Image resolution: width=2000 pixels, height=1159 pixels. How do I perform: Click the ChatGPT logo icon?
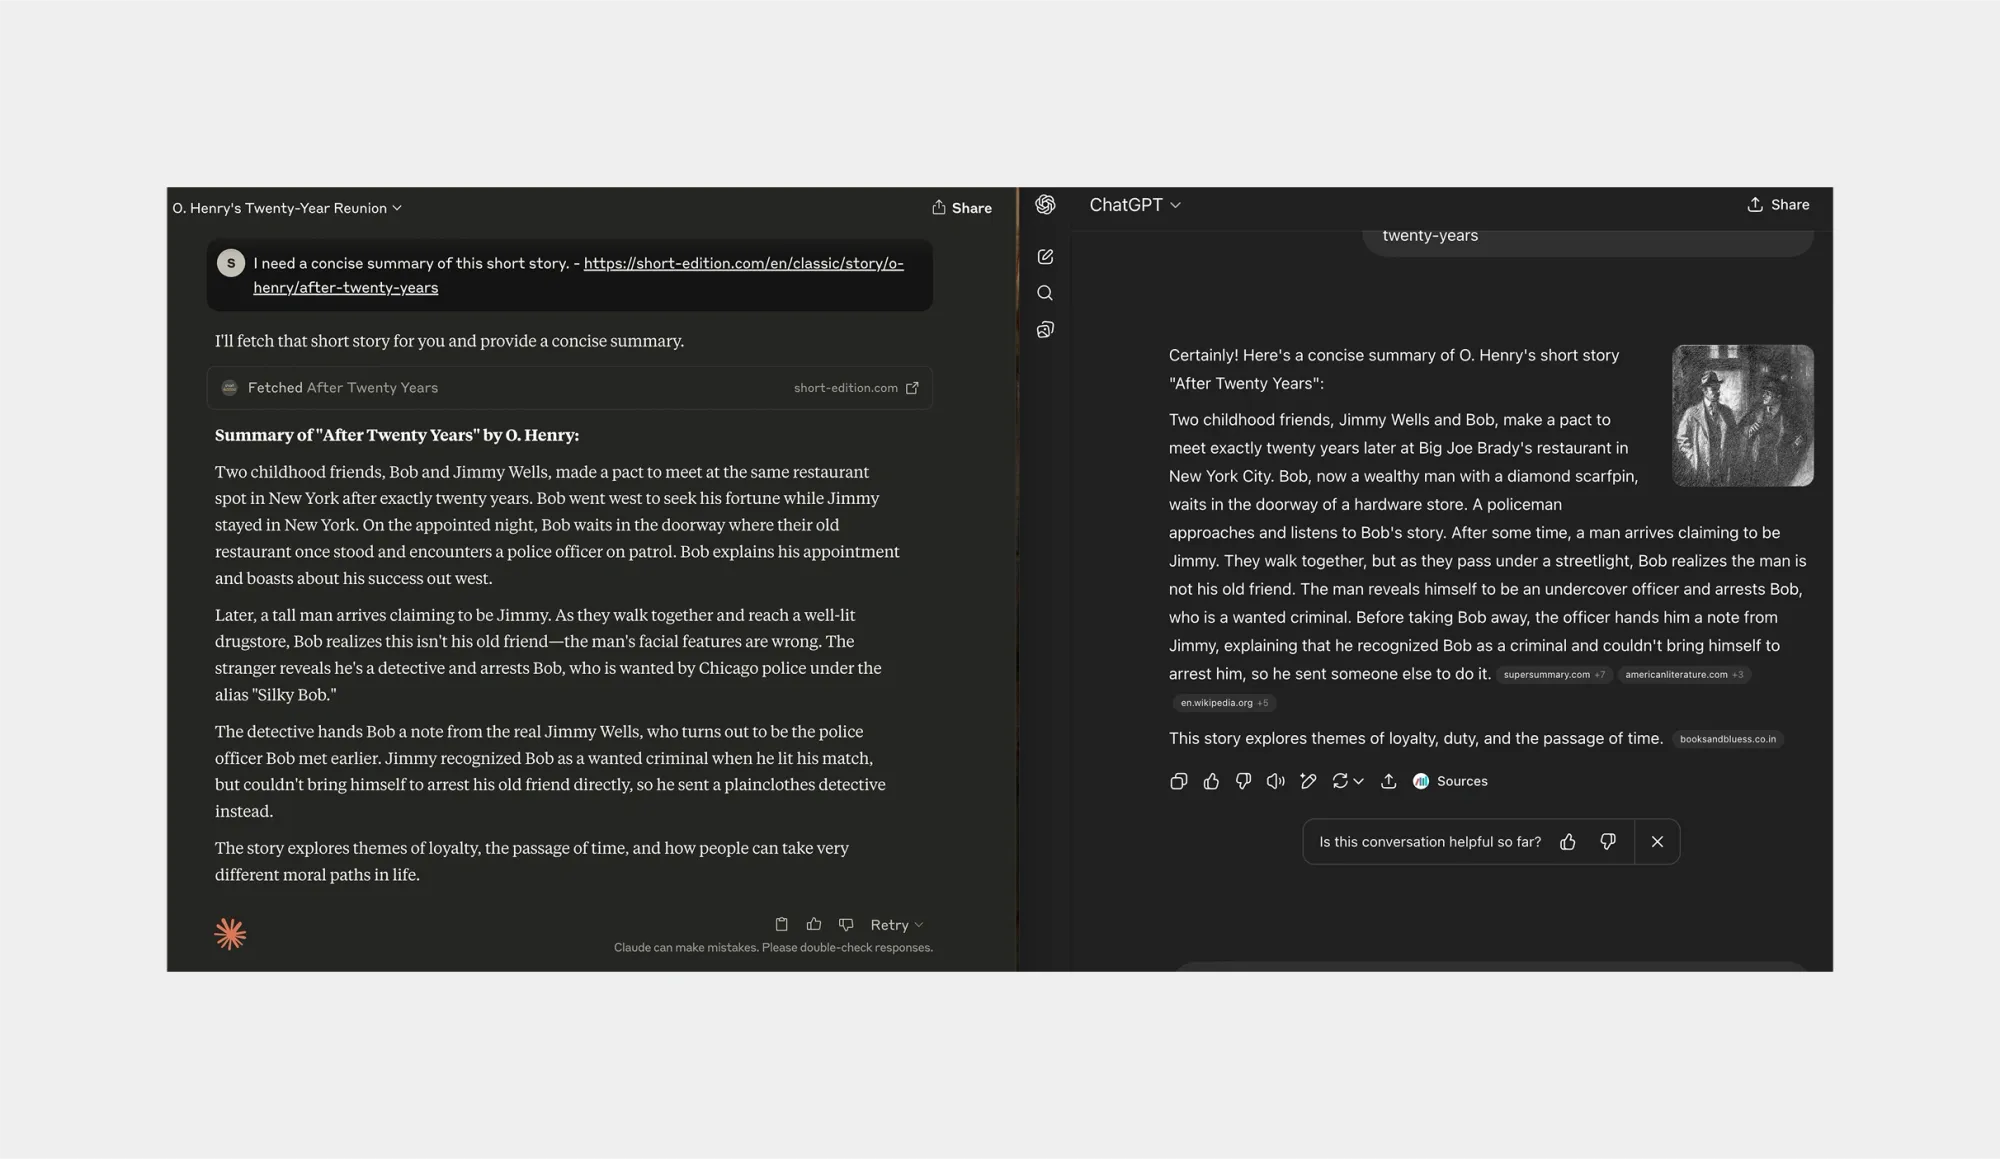1045,205
